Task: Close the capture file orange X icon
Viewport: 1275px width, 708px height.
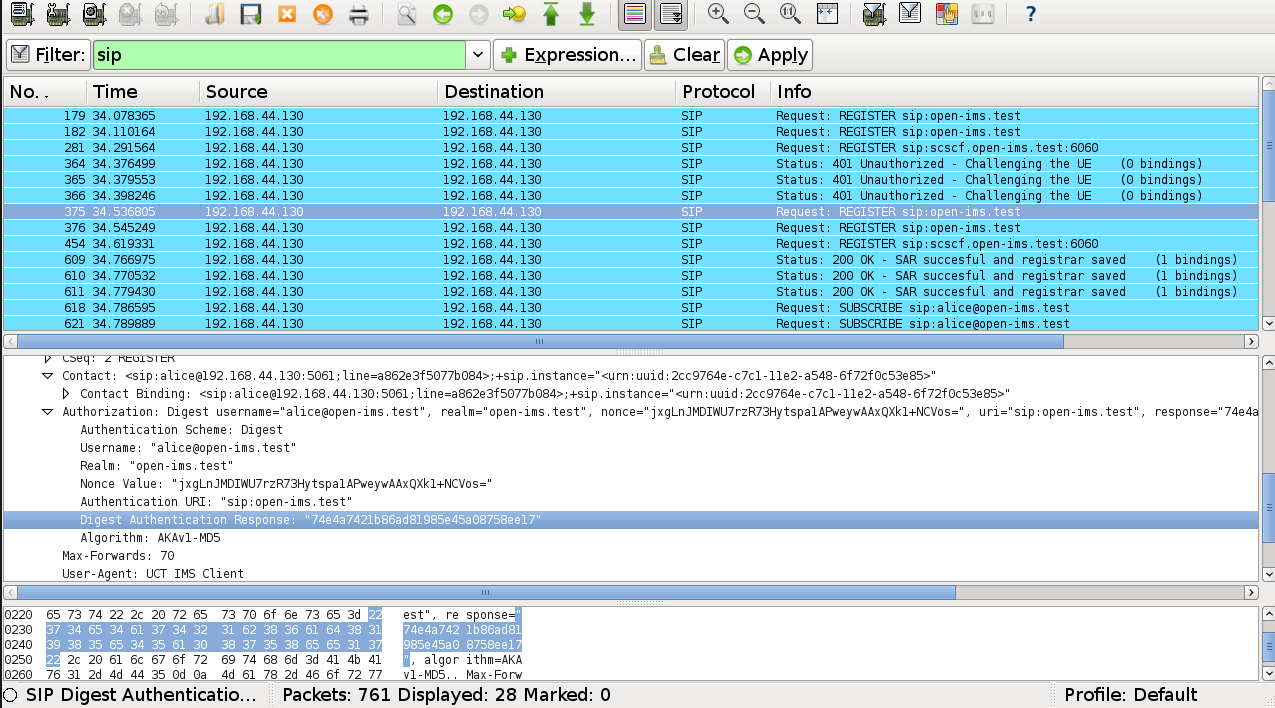Action: tap(286, 14)
